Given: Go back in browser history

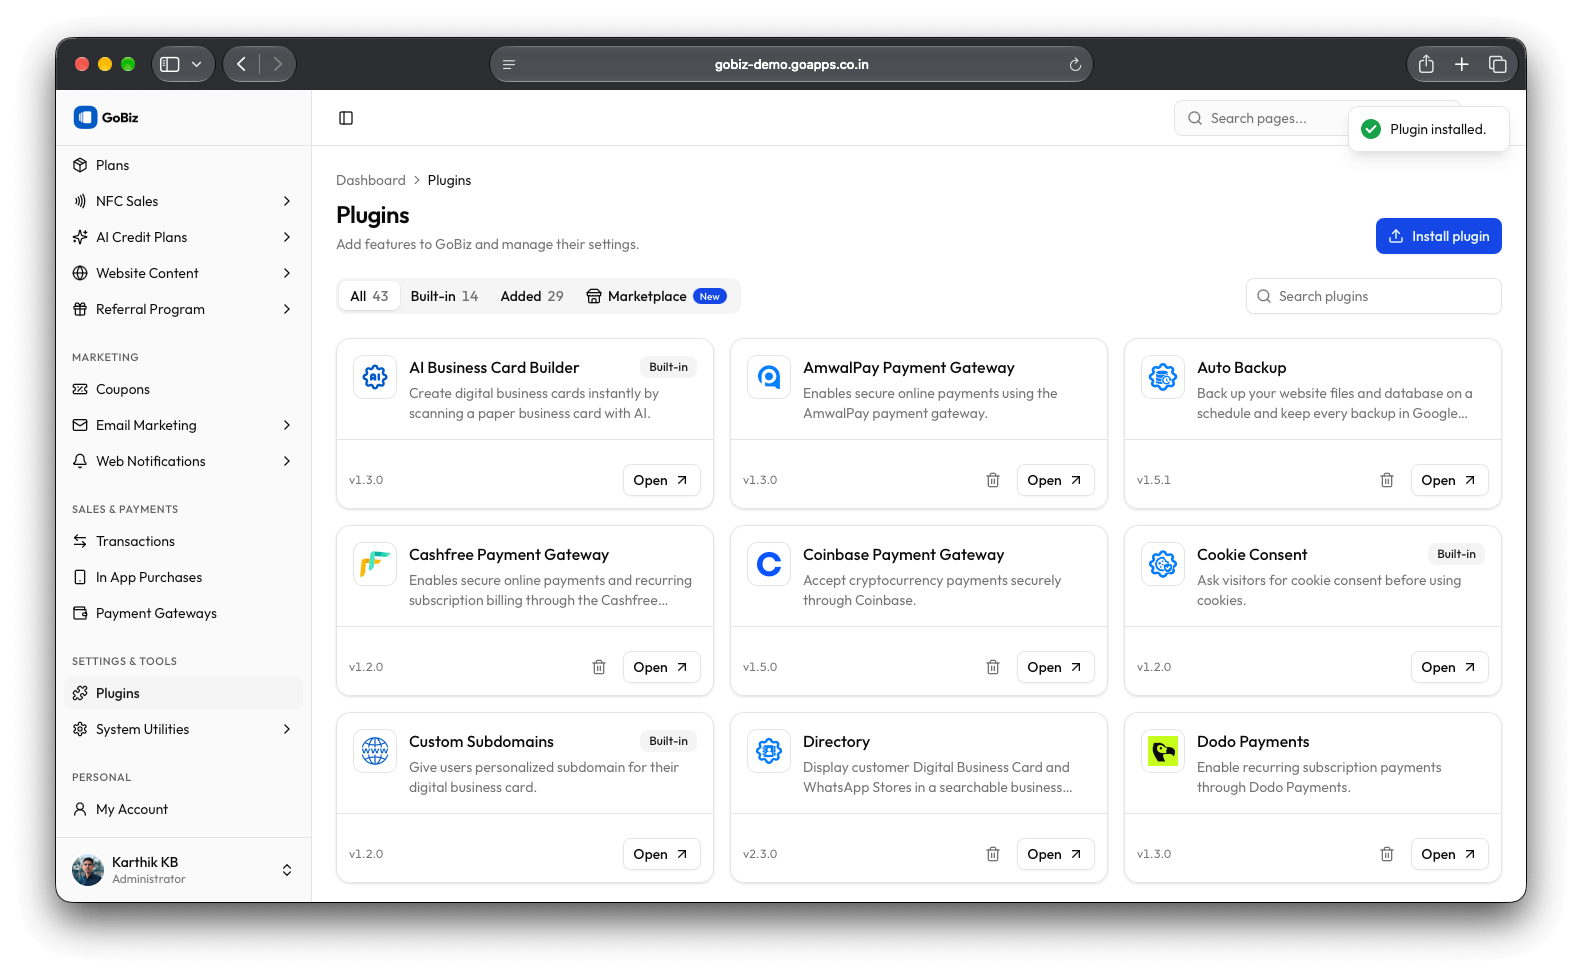Looking at the screenshot, I should (241, 64).
